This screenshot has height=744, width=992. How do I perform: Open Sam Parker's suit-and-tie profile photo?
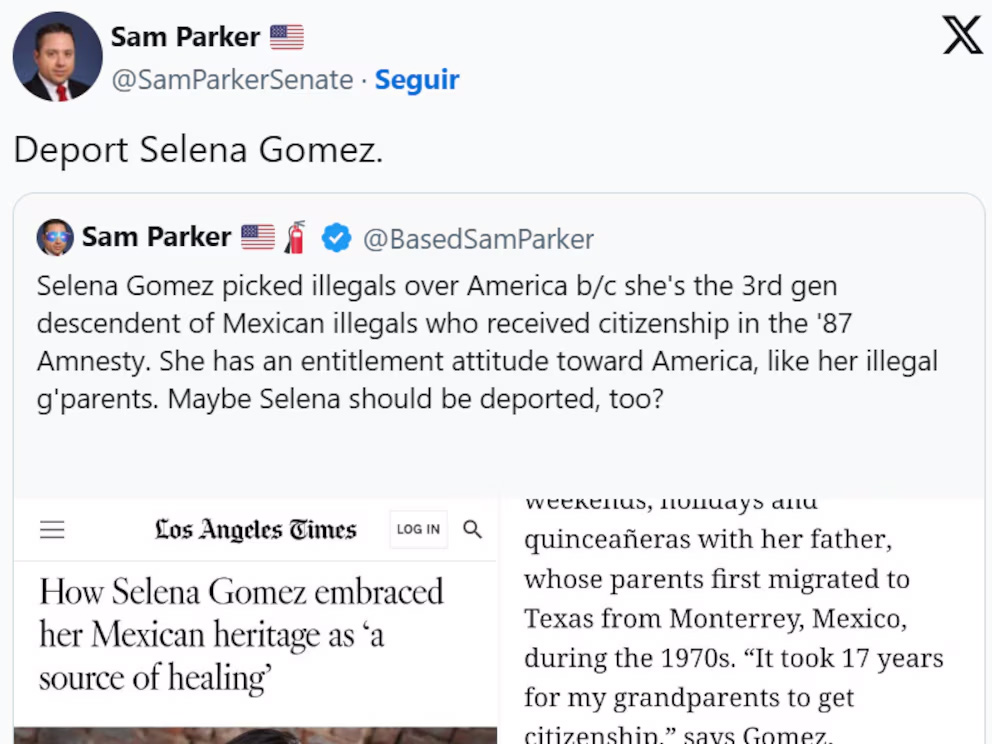[57, 57]
